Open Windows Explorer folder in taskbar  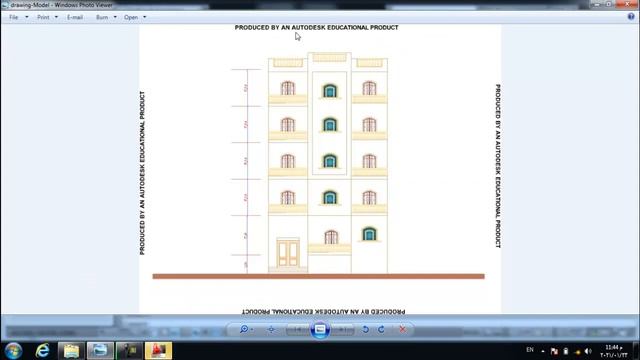pos(71,351)
